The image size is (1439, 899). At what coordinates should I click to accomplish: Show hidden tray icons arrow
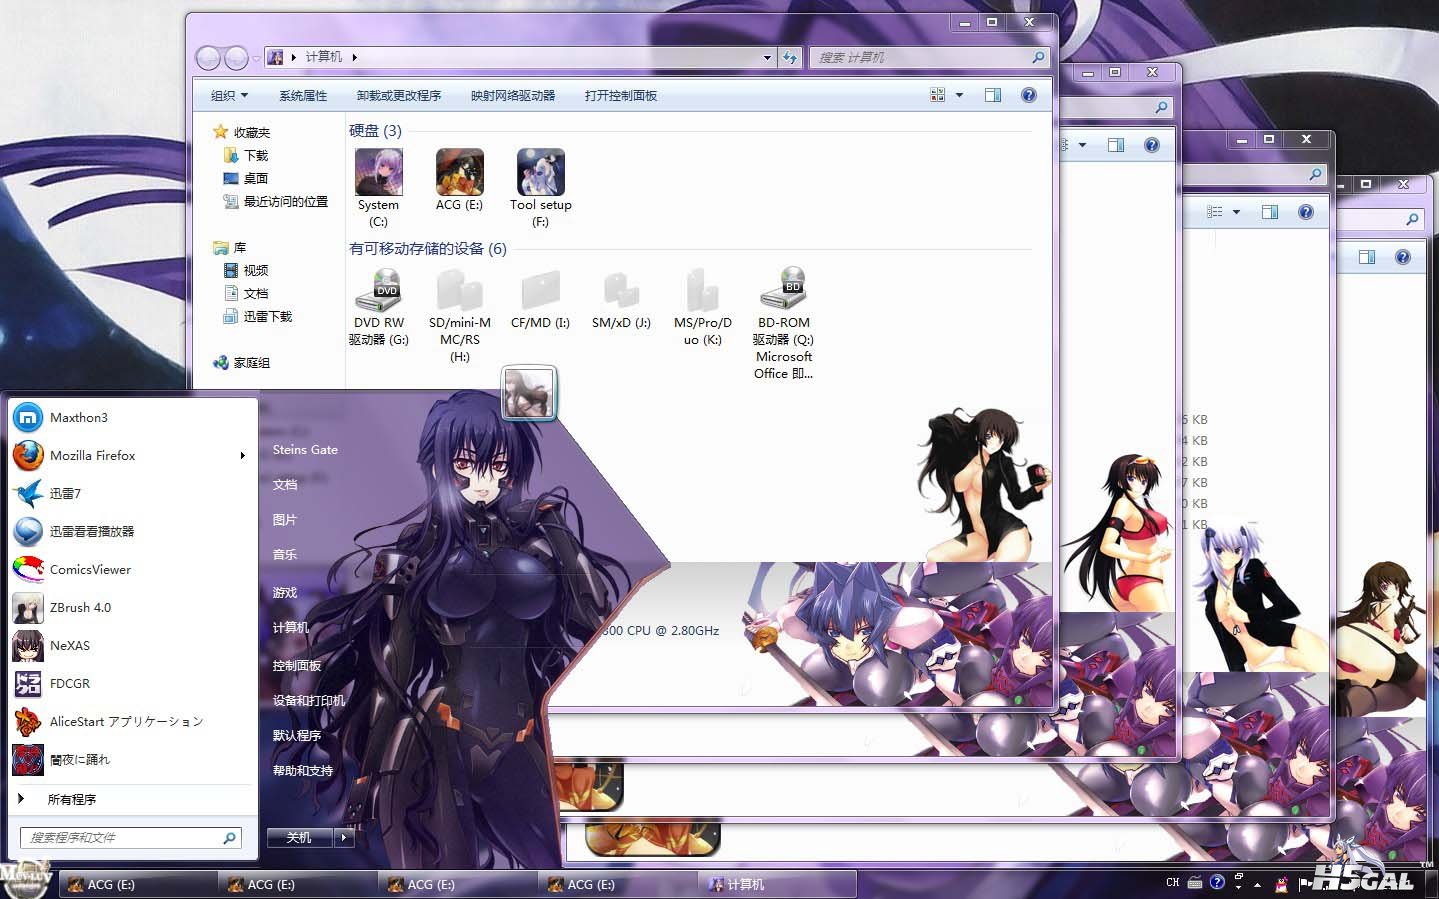click(x=1258, y=884)
